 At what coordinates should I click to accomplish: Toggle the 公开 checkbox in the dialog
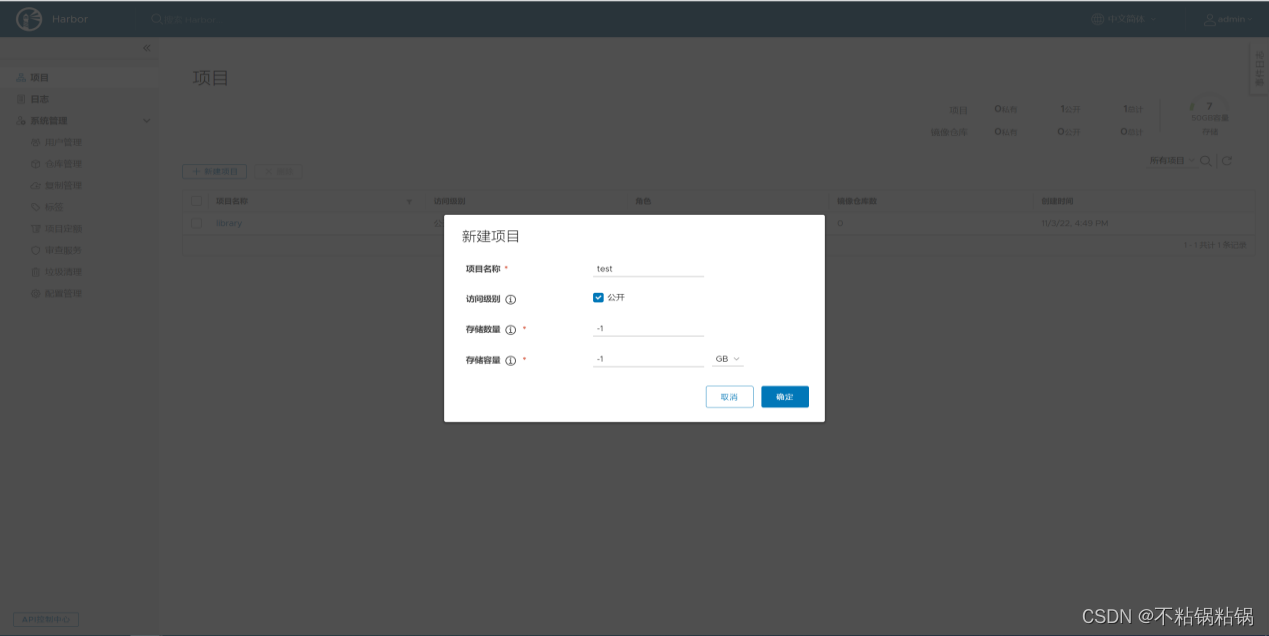tap(598, 298)
